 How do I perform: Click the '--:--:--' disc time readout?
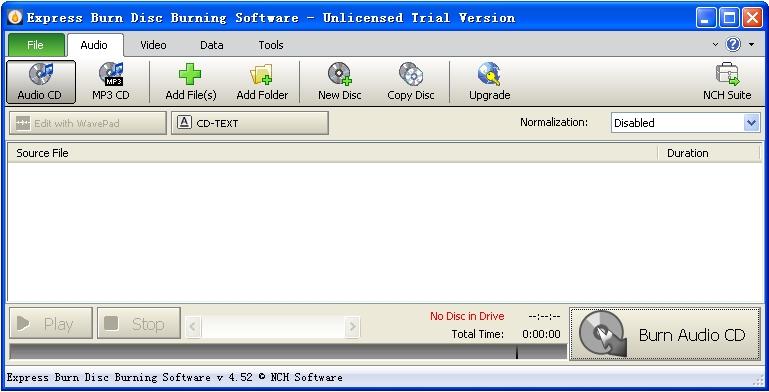click(x=544, y=316)
